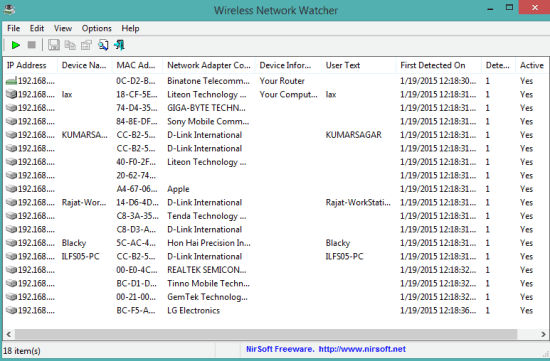The image size is (550, 361).
Task: Click the device icon on the Hon Hai row
Action: [x=11, y=243]
